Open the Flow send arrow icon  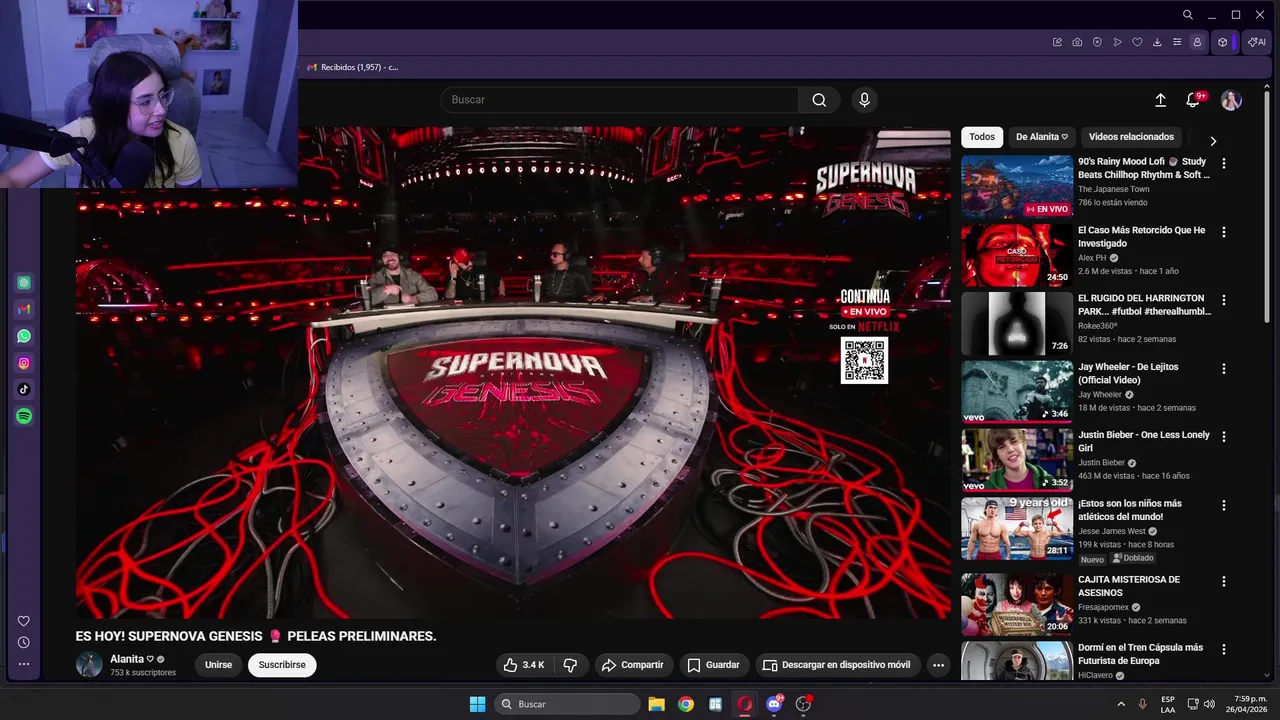point(1117,42)
